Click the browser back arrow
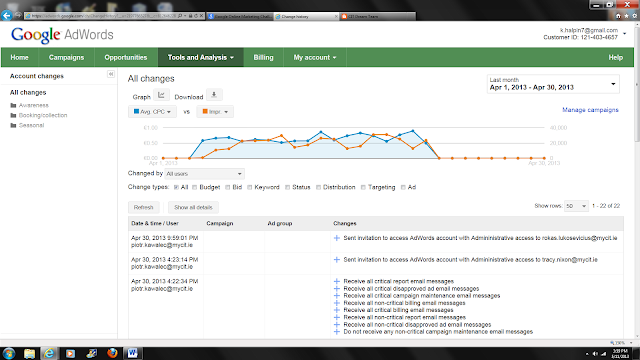The width and height of the screenshot is (640, 360). pyautogui.click(x=7, y=16)
